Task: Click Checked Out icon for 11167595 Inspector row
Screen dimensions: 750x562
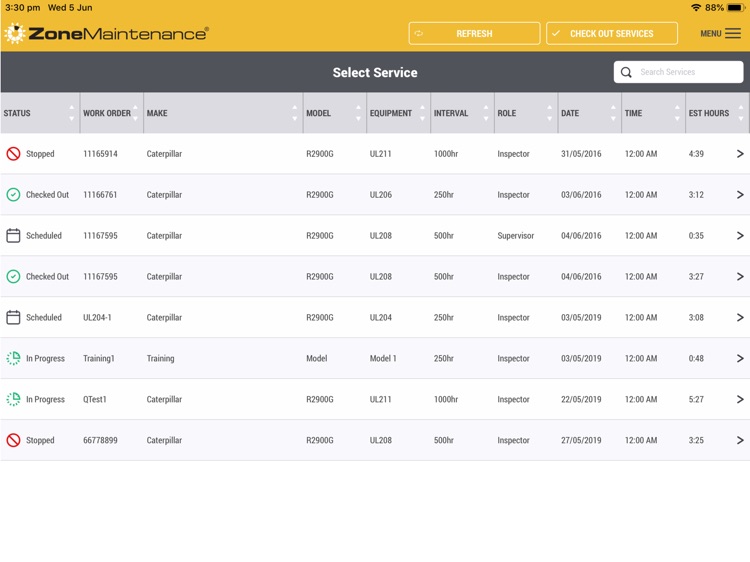Action: click(13, 276)
